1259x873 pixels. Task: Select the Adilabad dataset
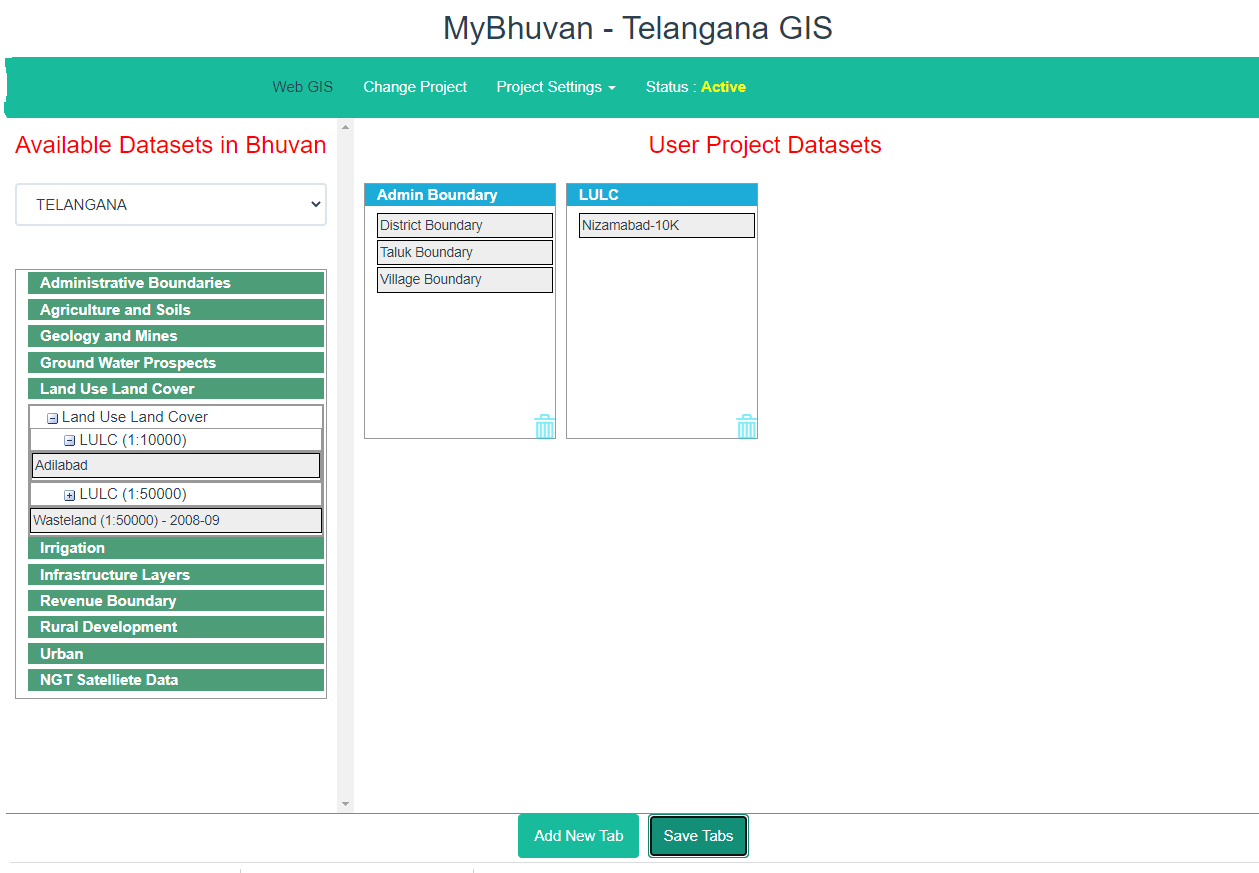(x=176, y=465)
